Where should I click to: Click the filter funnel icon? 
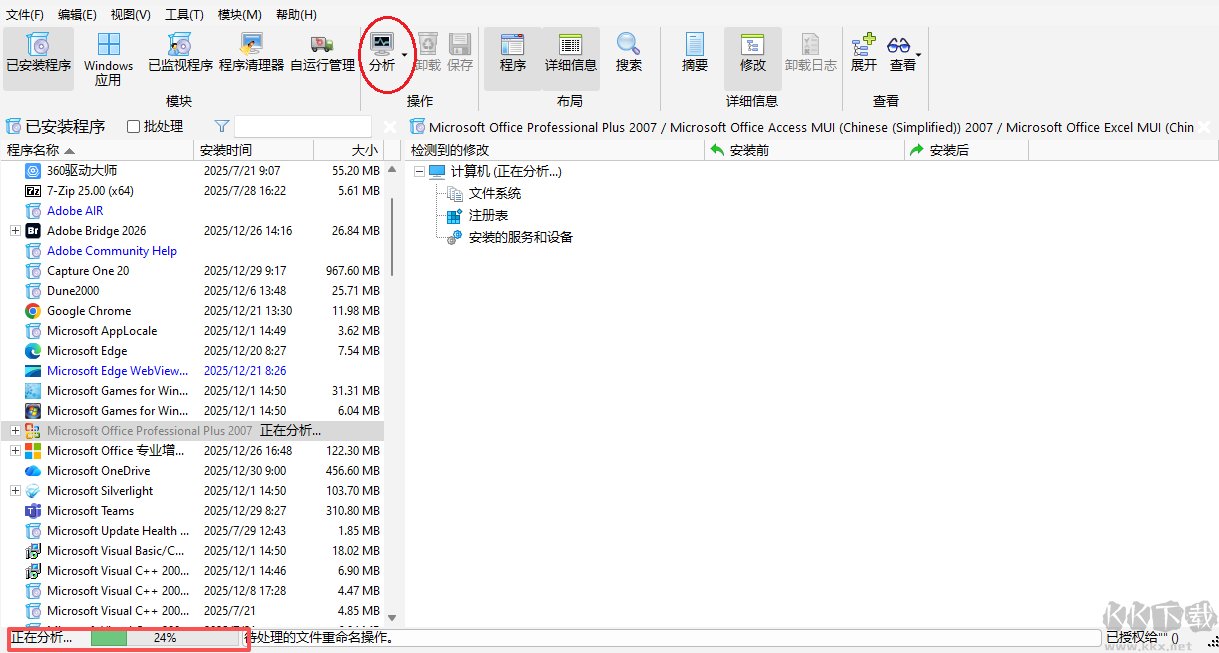222,126
